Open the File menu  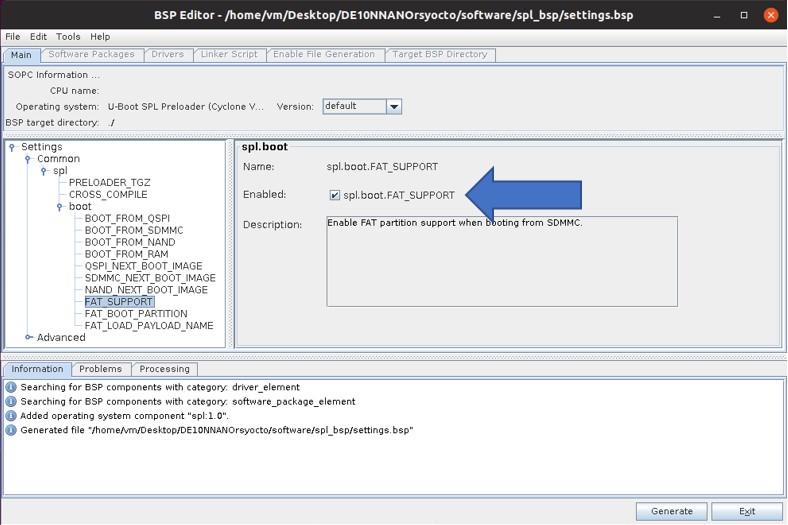(13, 37)
